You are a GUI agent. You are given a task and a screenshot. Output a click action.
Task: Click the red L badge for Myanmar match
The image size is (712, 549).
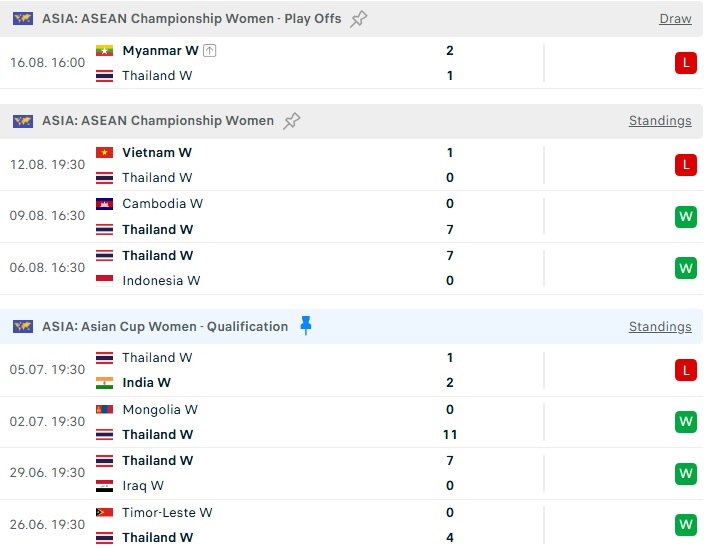pos(686,63)
